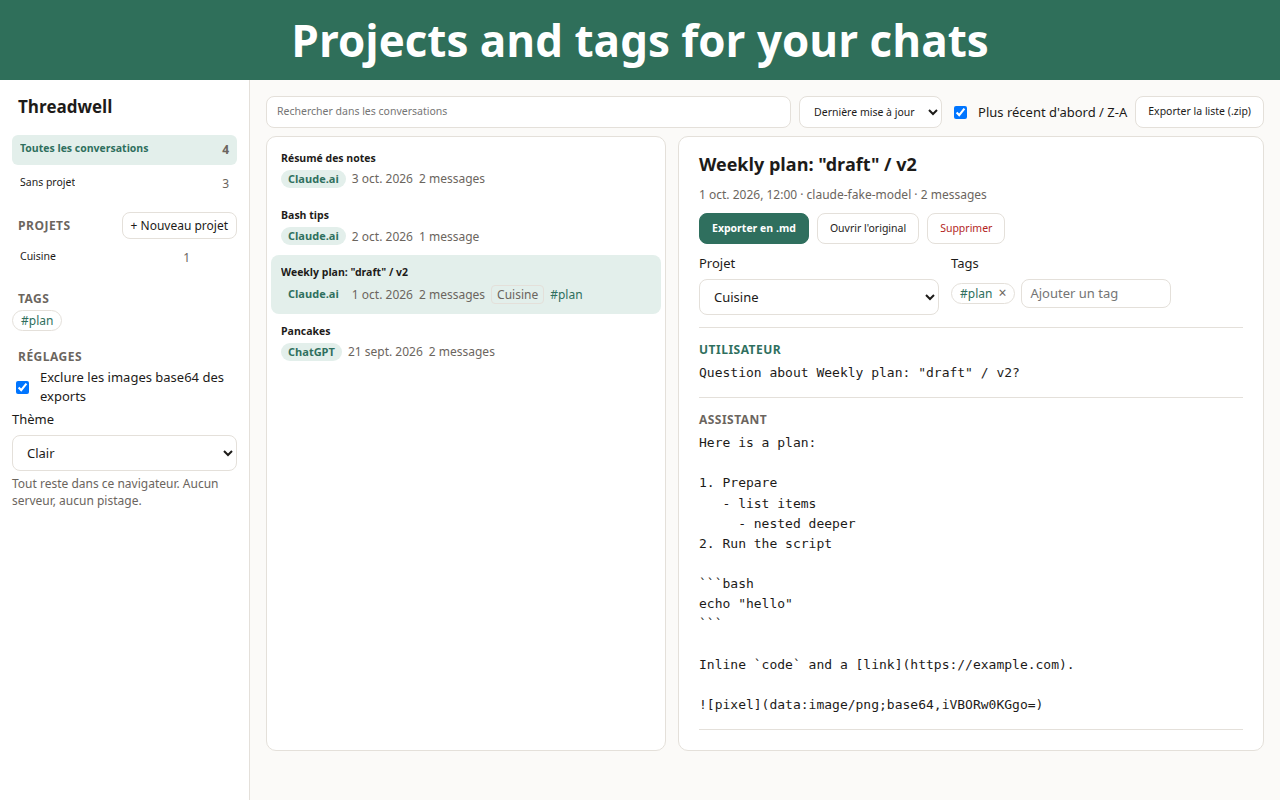Click the detail heading 'Weekly plan: "draft" / v2'
This screenshot has width=1280, height=800.
point(808,165)
